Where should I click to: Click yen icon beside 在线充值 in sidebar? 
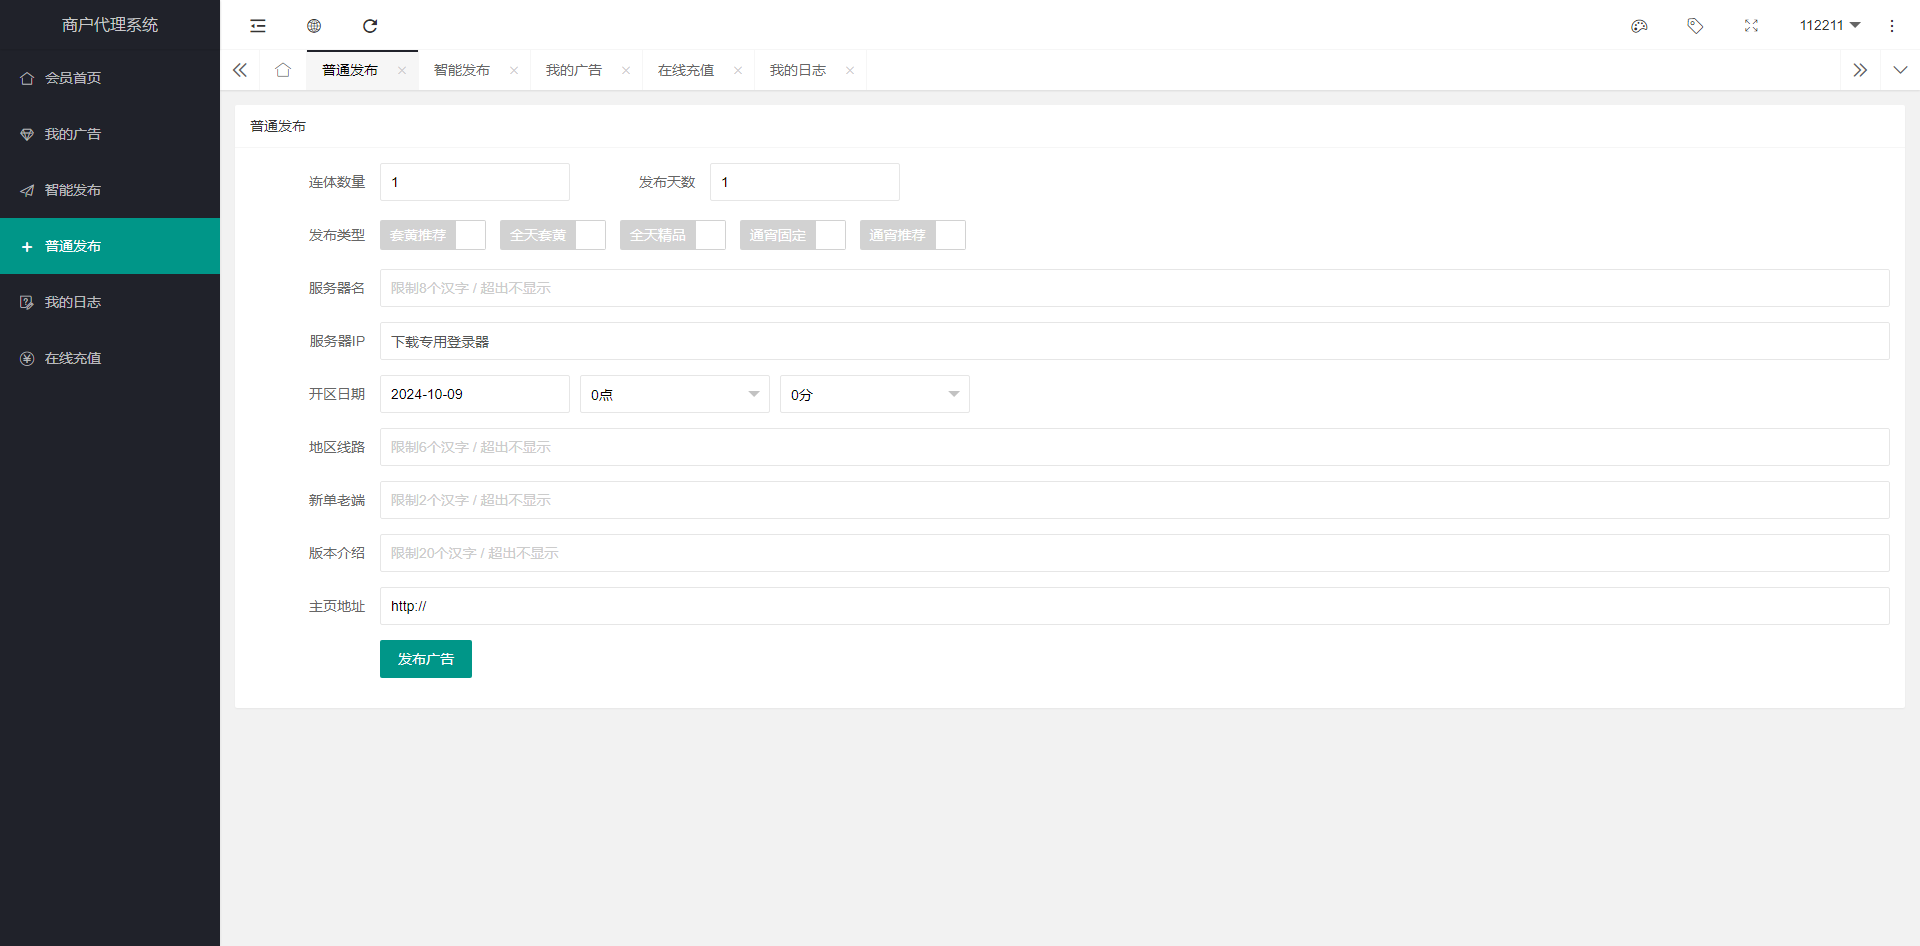(x=27, y=358)
